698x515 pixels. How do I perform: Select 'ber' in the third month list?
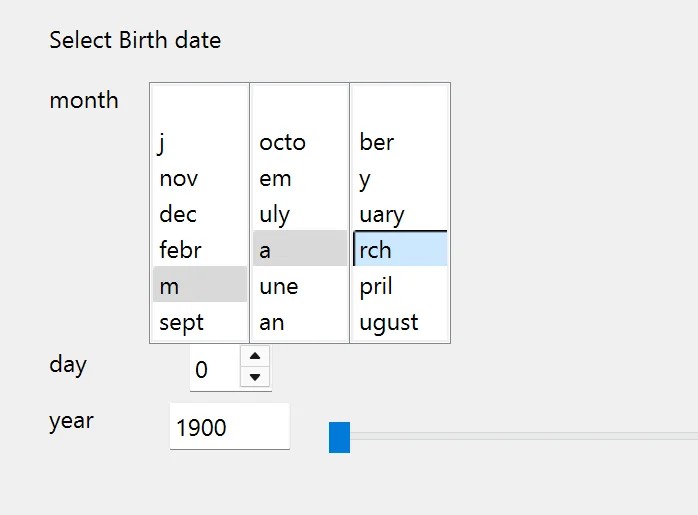(x=399, y=143)
